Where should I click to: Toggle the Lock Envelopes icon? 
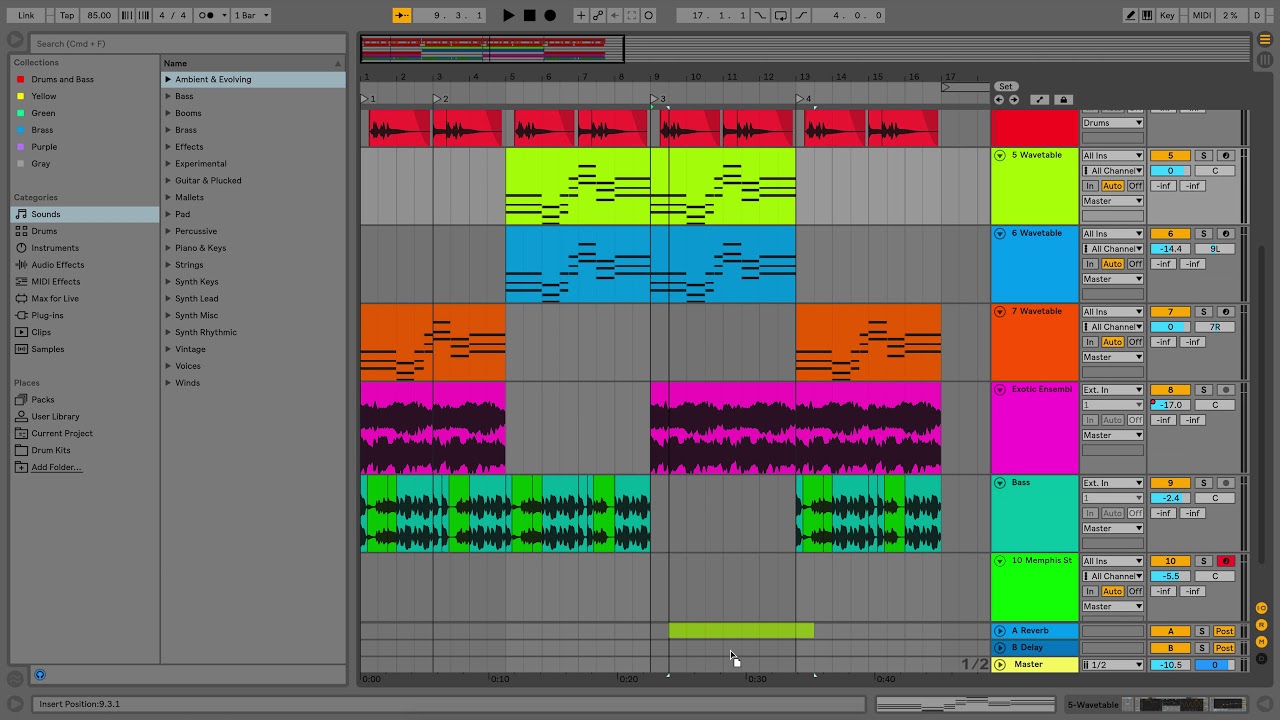click(1064, 100)
